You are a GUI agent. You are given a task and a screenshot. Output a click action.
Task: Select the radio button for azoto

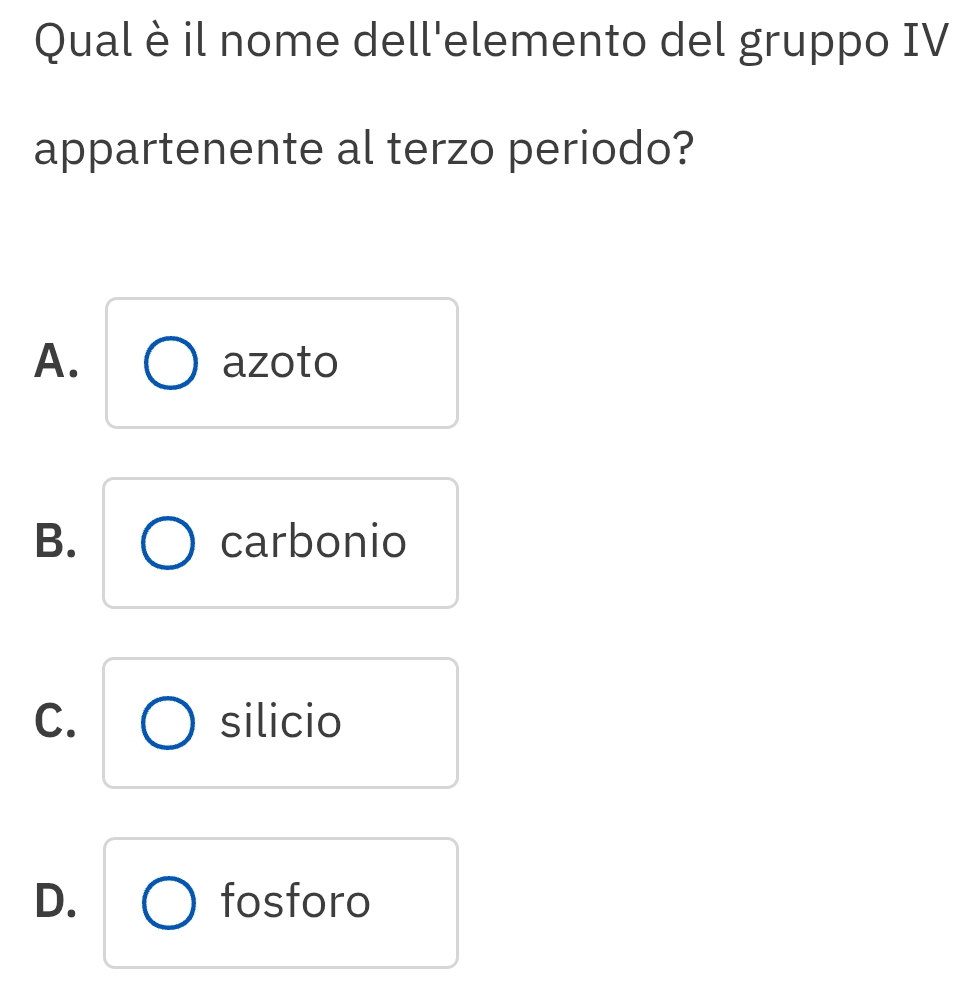point(169,363)
